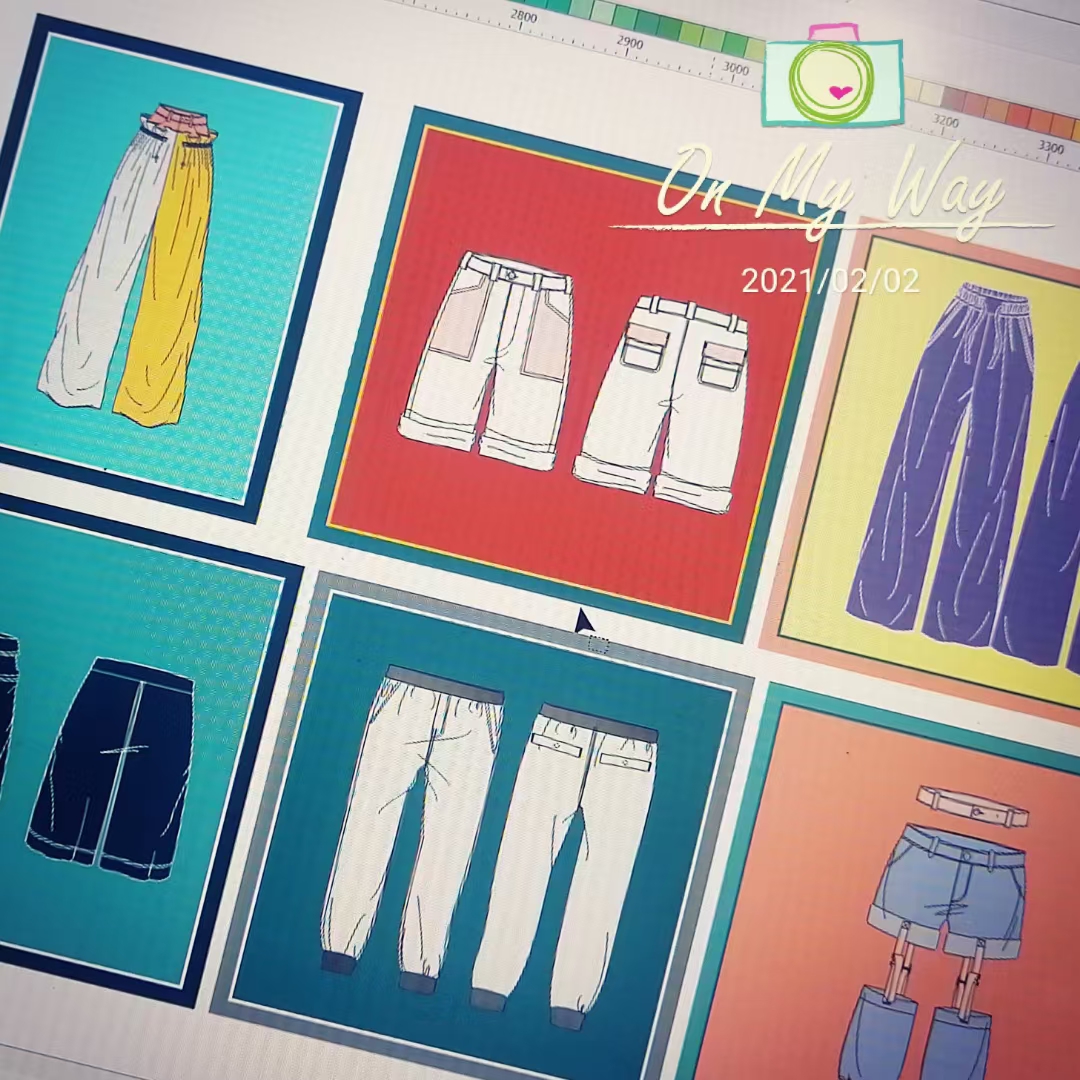Viewport: 1080px width, 1080px height.
Task: Click the 3300 mark on the horizontal ruler
Action: pos(1051,149)
